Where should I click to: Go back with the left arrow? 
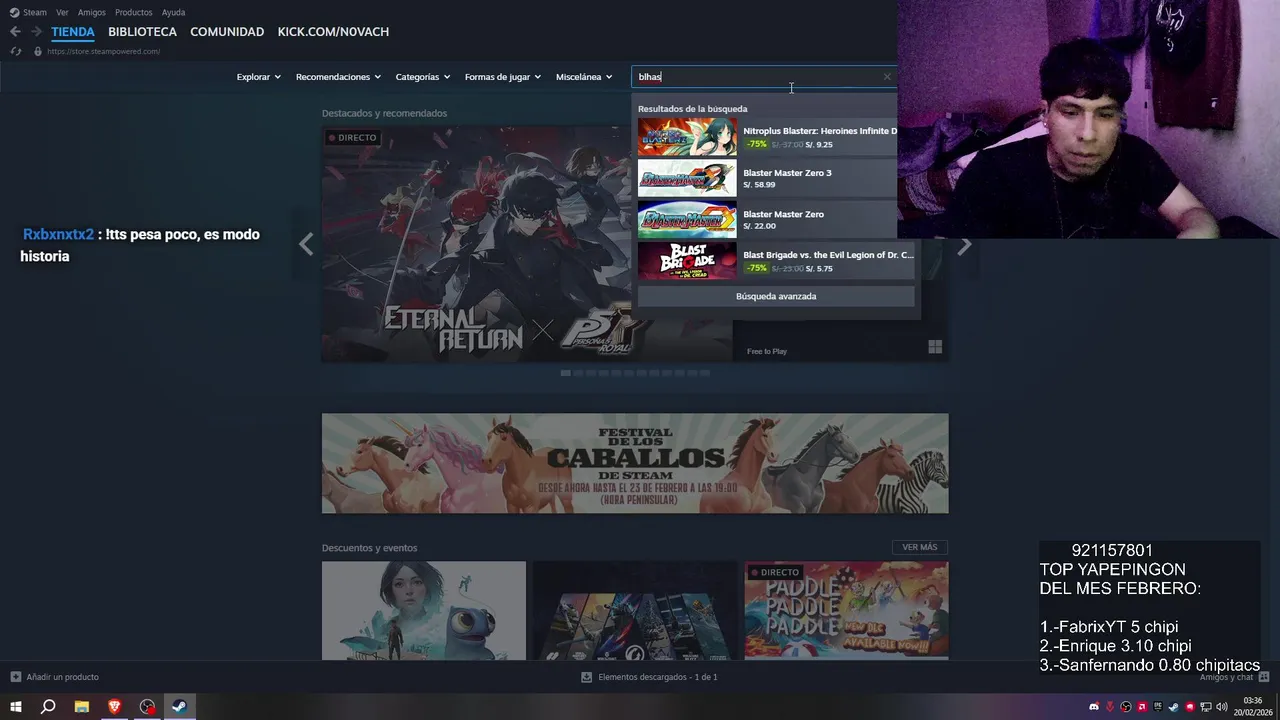click(15, 31)
